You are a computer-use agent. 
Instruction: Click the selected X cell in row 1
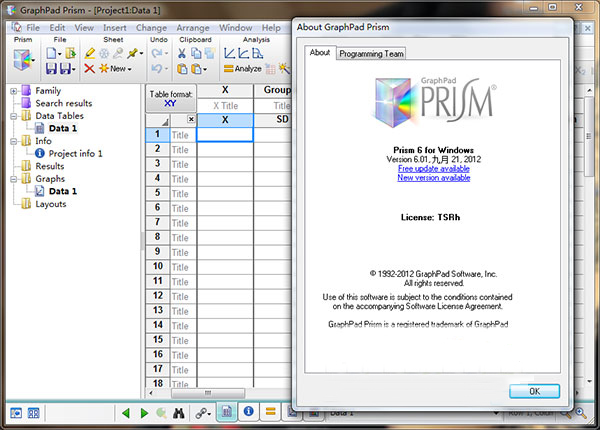coord(225,135)
